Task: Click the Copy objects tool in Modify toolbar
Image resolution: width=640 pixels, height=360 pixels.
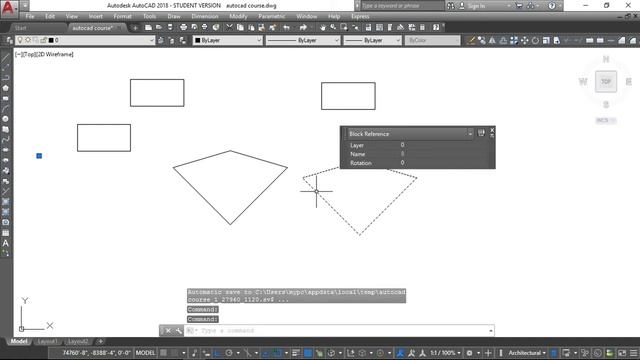Action: 482,40
